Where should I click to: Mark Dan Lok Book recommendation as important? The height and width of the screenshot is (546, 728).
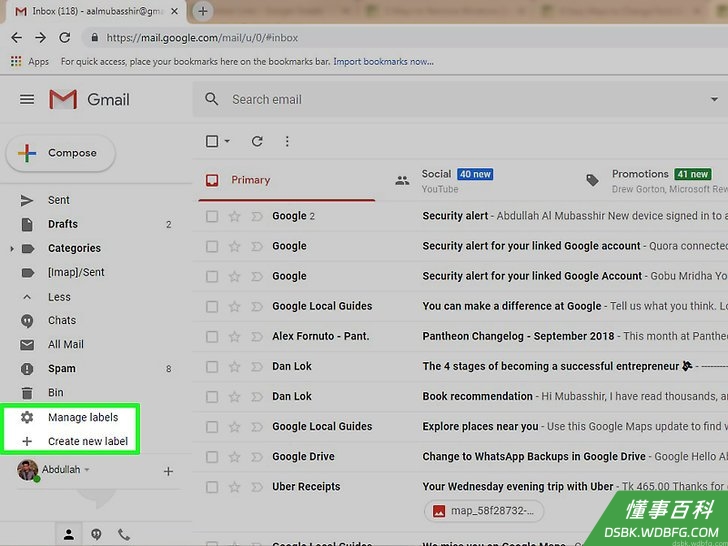257,397
